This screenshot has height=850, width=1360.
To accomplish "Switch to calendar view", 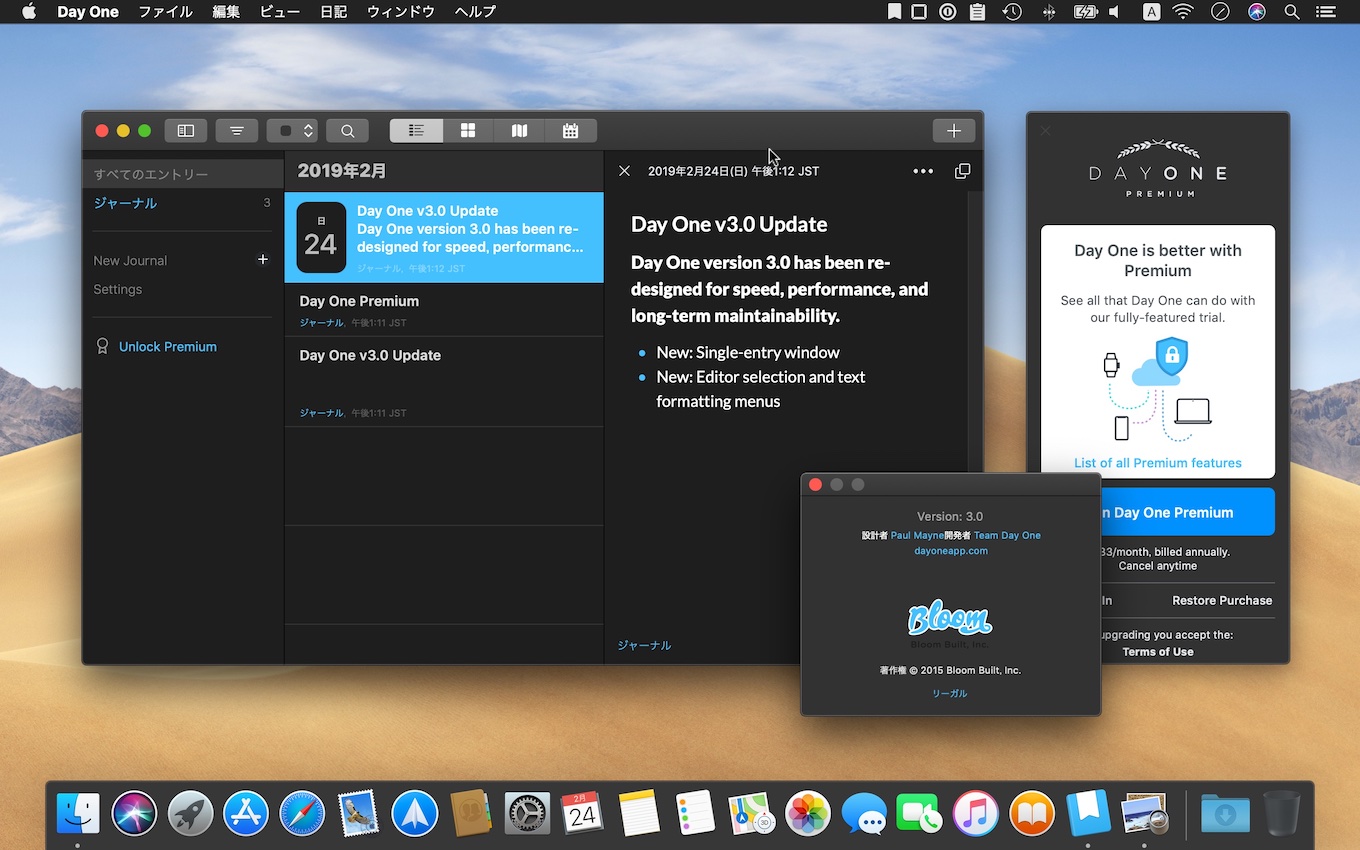I will pos(571,131).
